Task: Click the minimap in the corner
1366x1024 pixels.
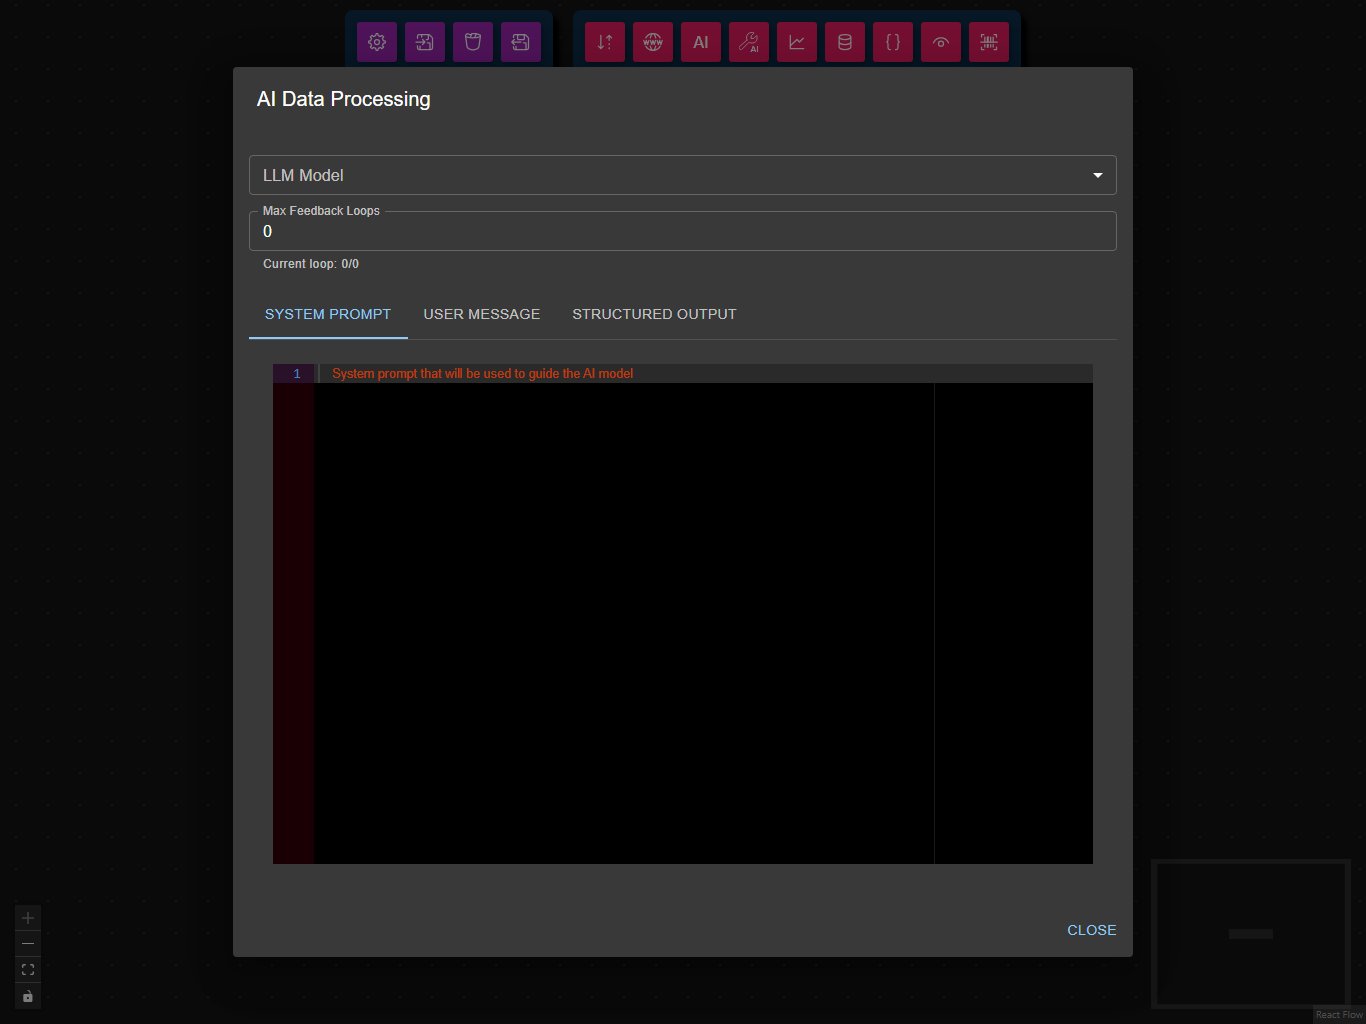Action: (x=1251, y=933)
